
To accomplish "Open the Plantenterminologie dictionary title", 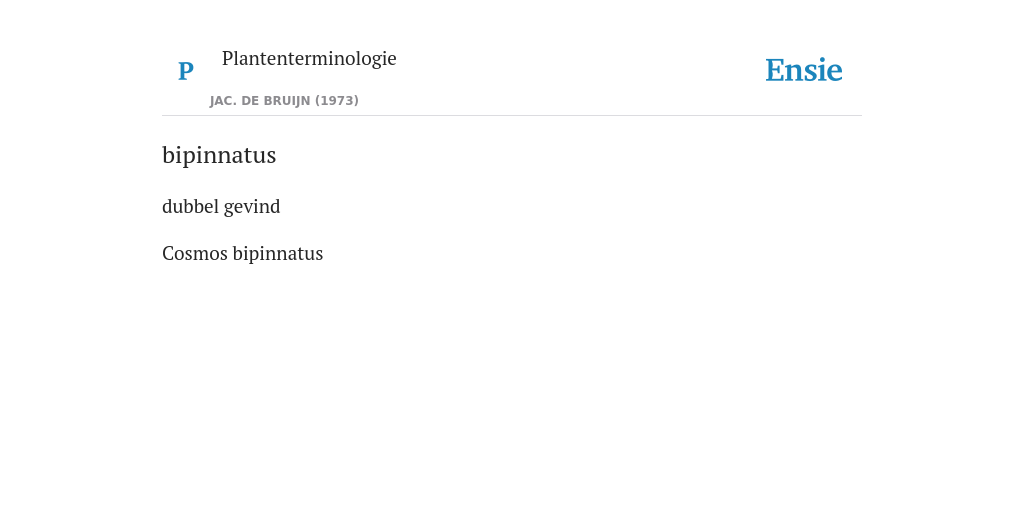I will click(x=309, y=59).
